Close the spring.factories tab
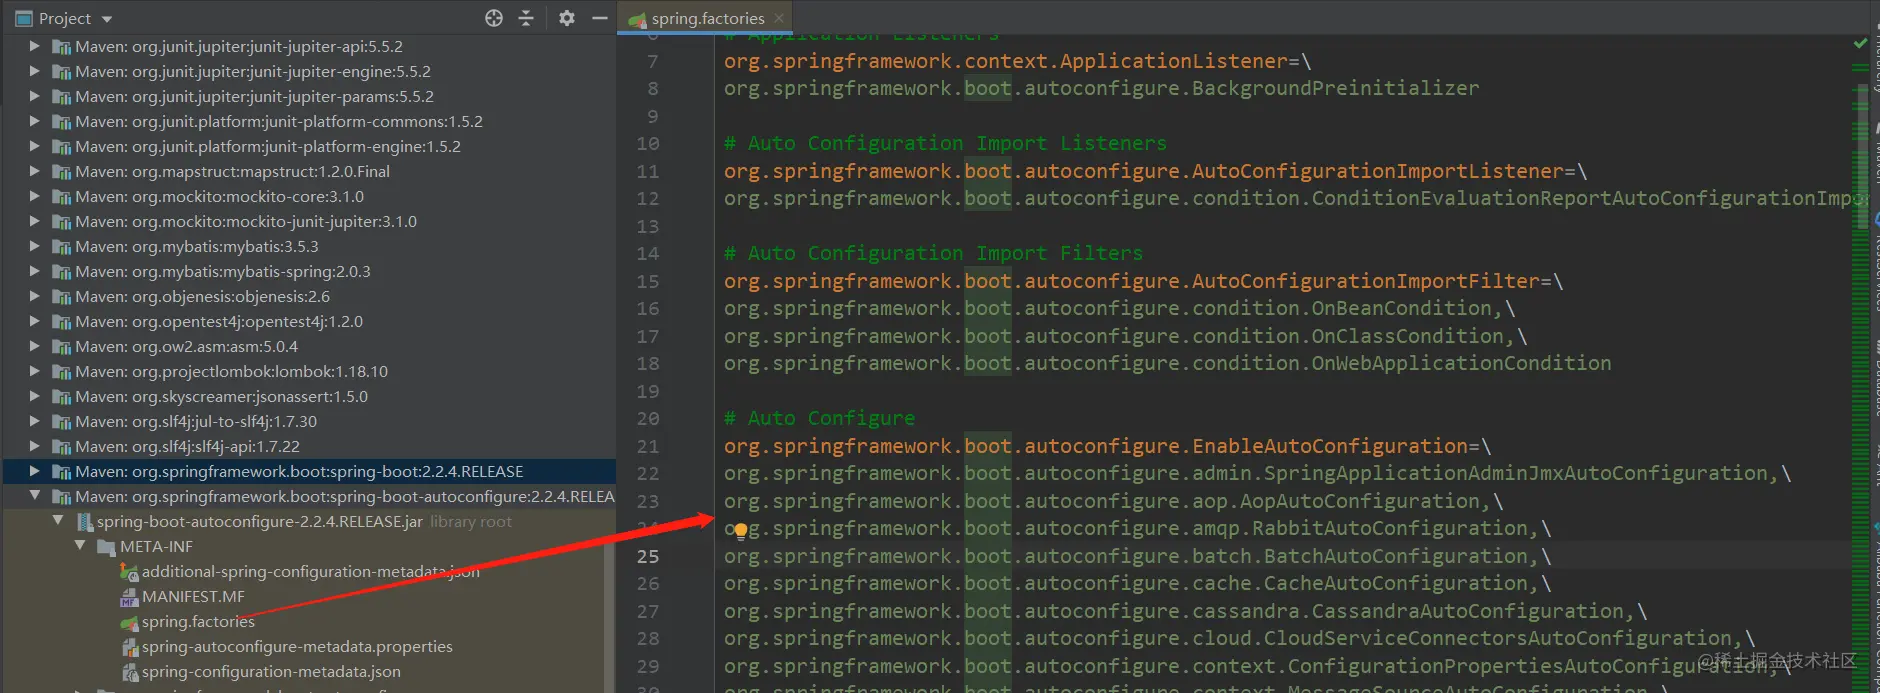The image size is (1880, 693). [x=779, y=18]
